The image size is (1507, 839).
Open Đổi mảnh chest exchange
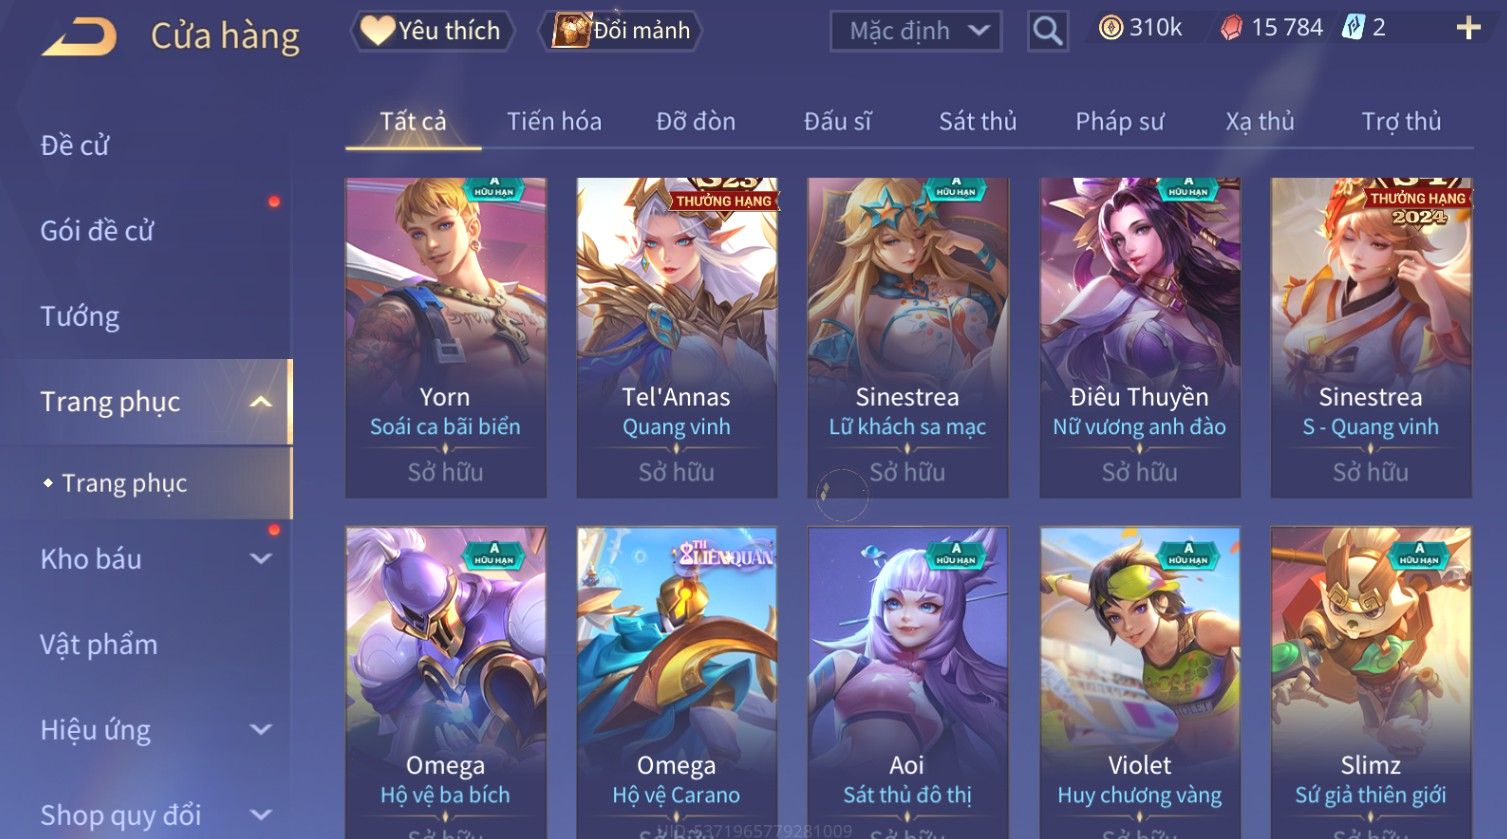coord(620,31)
